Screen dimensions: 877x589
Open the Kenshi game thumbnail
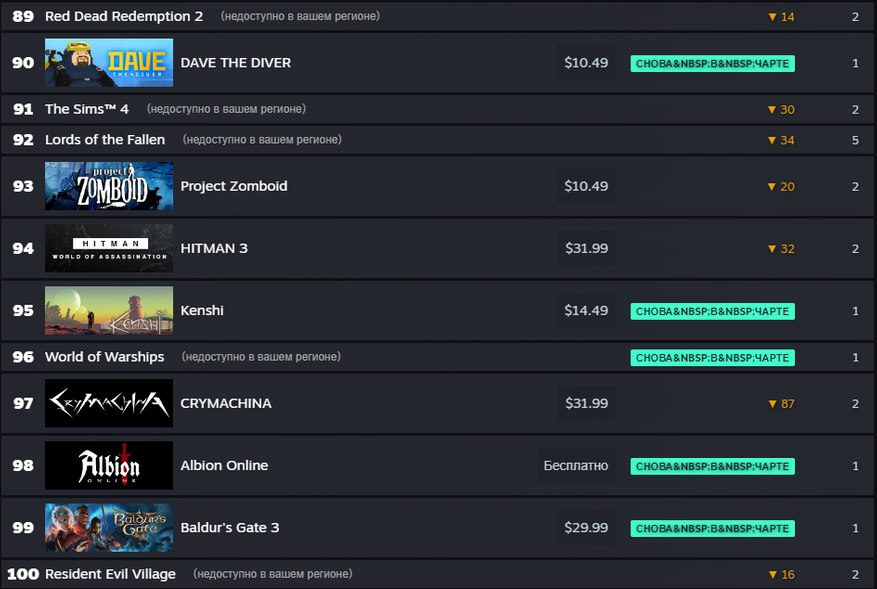tap(108, 311)
